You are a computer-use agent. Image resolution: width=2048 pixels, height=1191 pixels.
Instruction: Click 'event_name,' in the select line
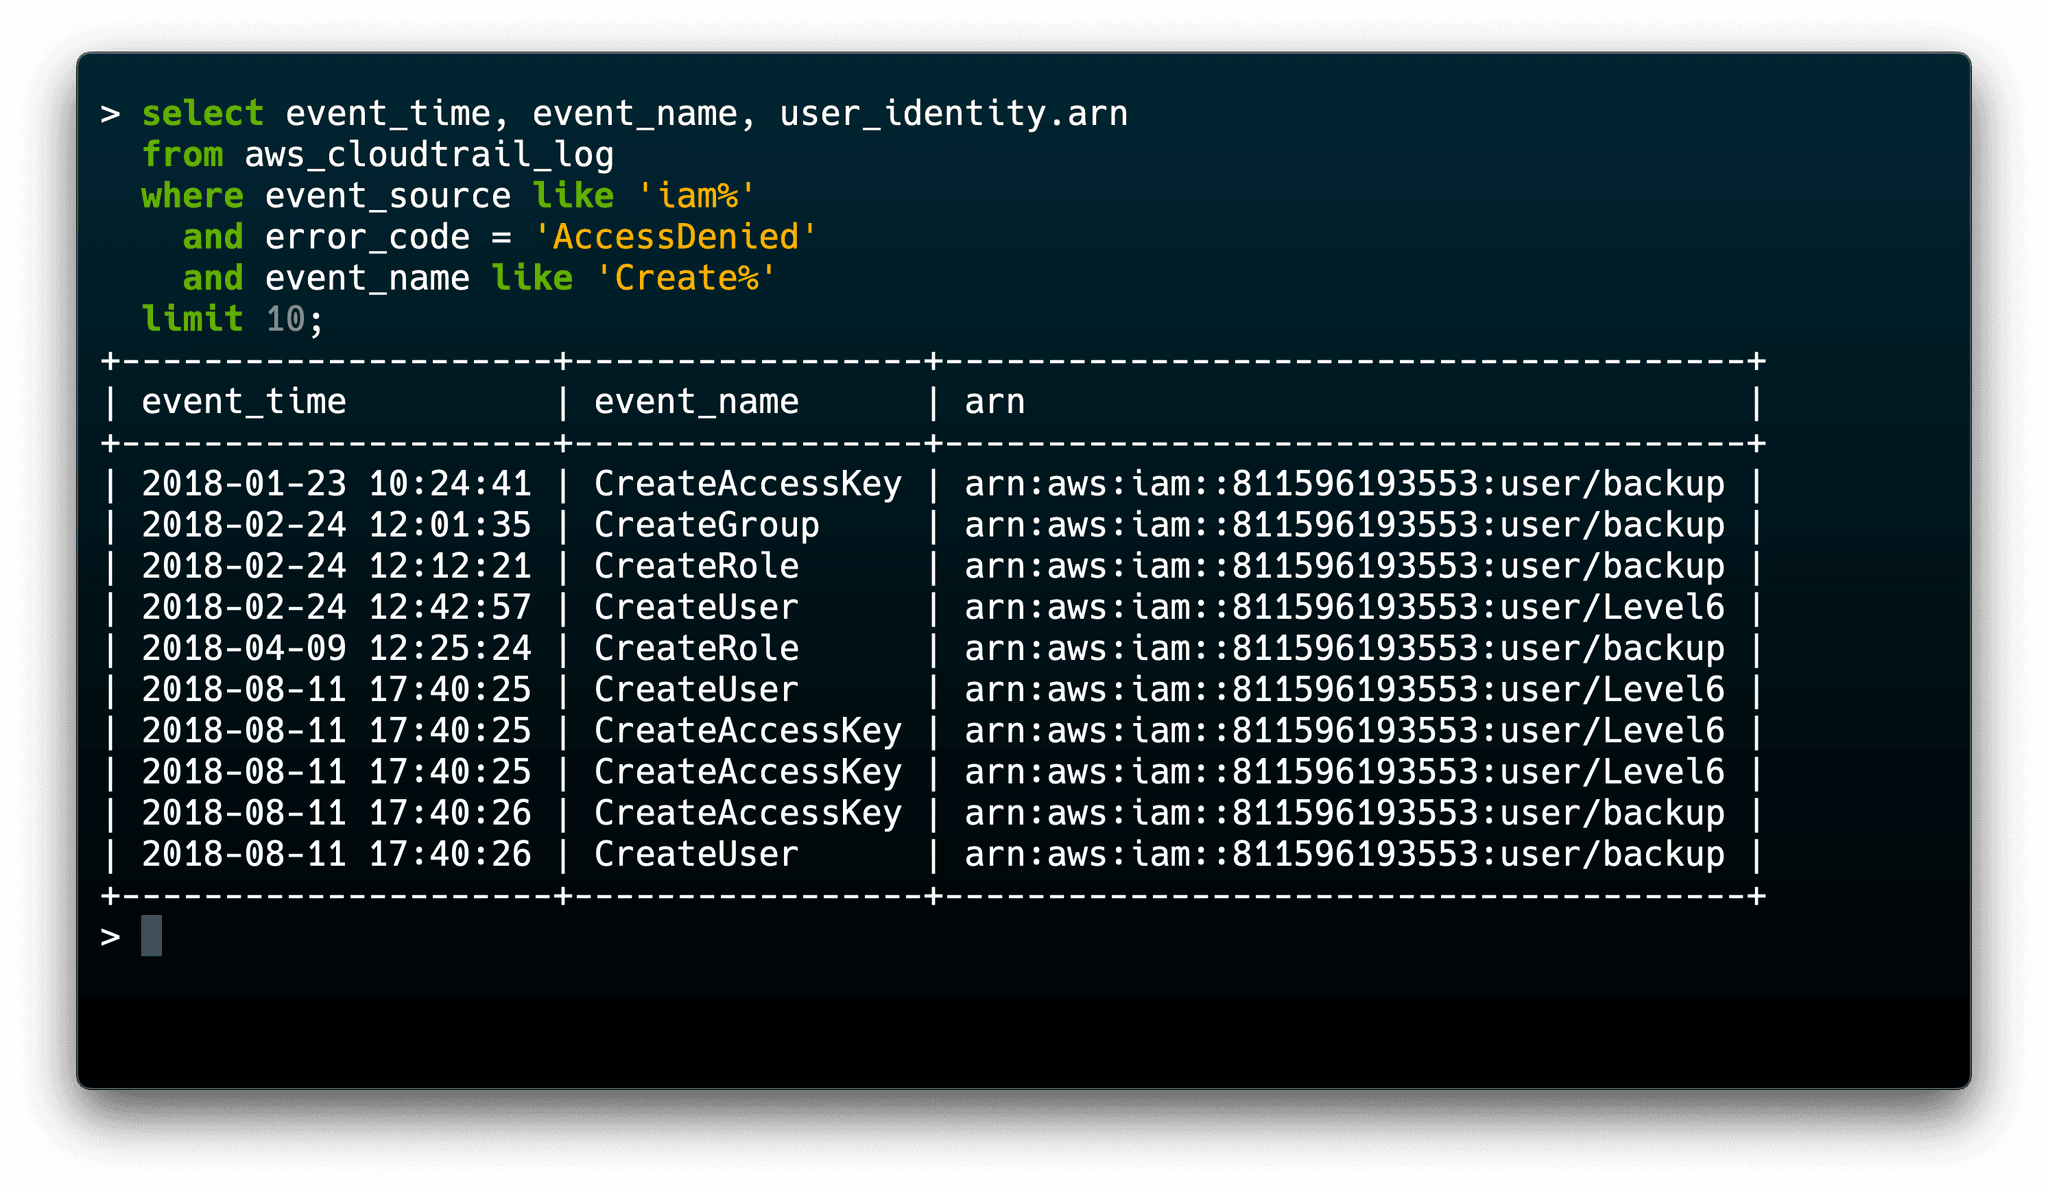click(645, 113)
